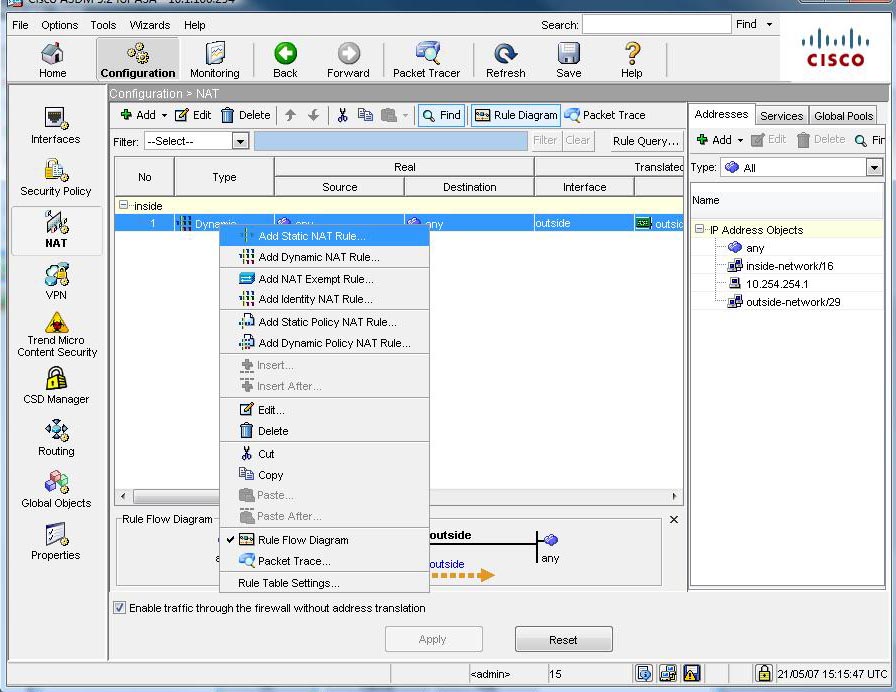Choose Add Dynamic NAT Rule
This screenshot has width=896, height=692.
pyautogui.click(x=324, y=257)
